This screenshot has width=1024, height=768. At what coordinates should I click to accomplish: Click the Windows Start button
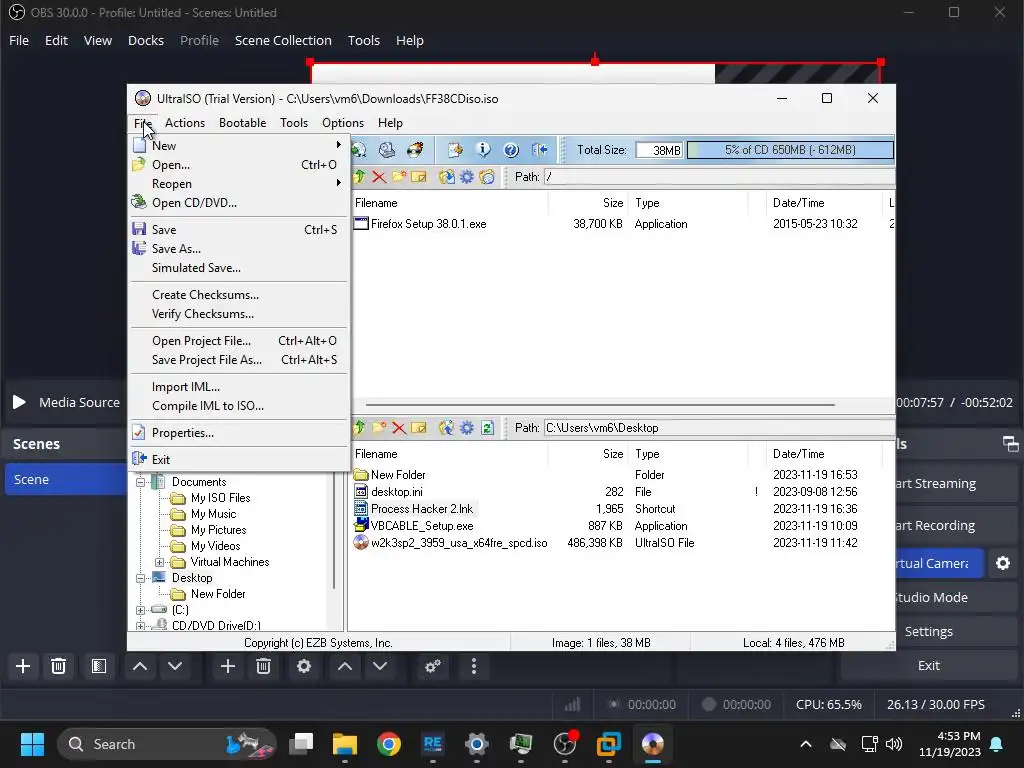[x=32, y=744]
